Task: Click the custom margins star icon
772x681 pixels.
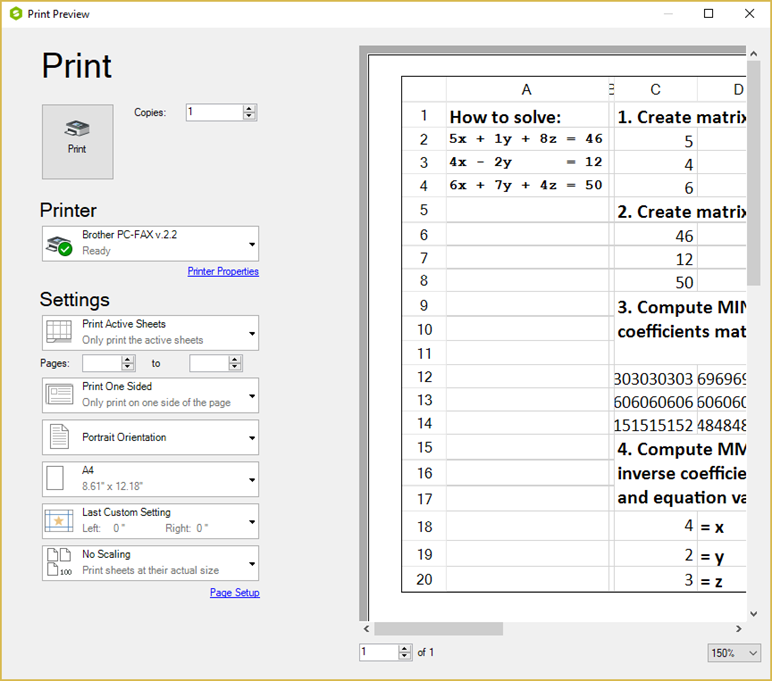Action: point(59,520)
